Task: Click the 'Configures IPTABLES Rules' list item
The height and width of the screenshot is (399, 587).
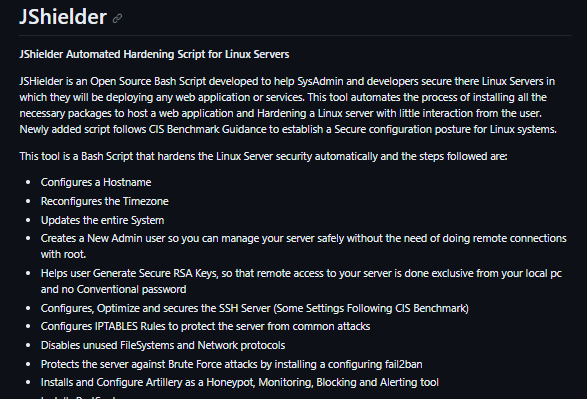Action: coord(205,326)
